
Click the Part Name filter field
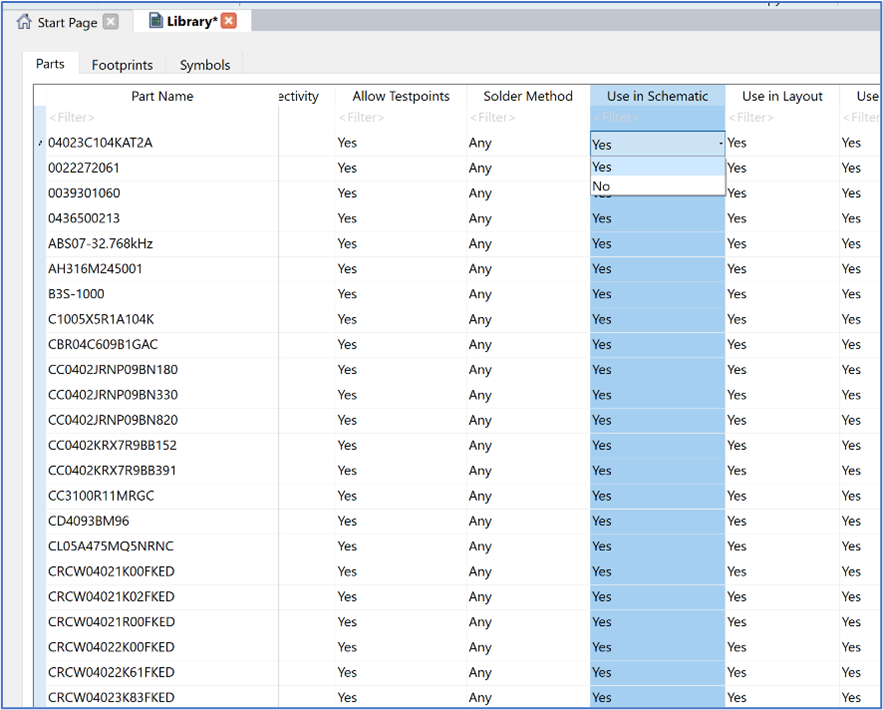coord(160,118)
